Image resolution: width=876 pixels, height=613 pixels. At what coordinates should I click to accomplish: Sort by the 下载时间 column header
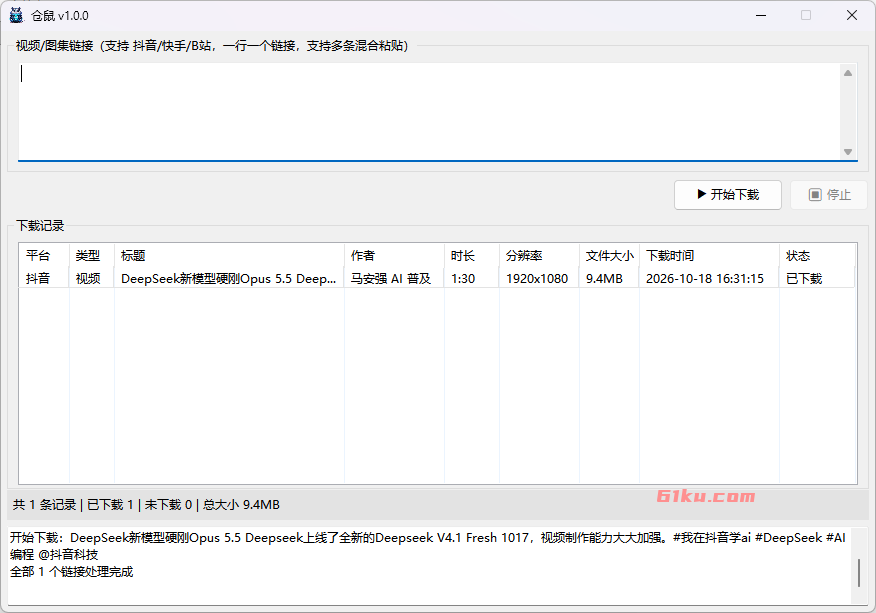(709, 255)
